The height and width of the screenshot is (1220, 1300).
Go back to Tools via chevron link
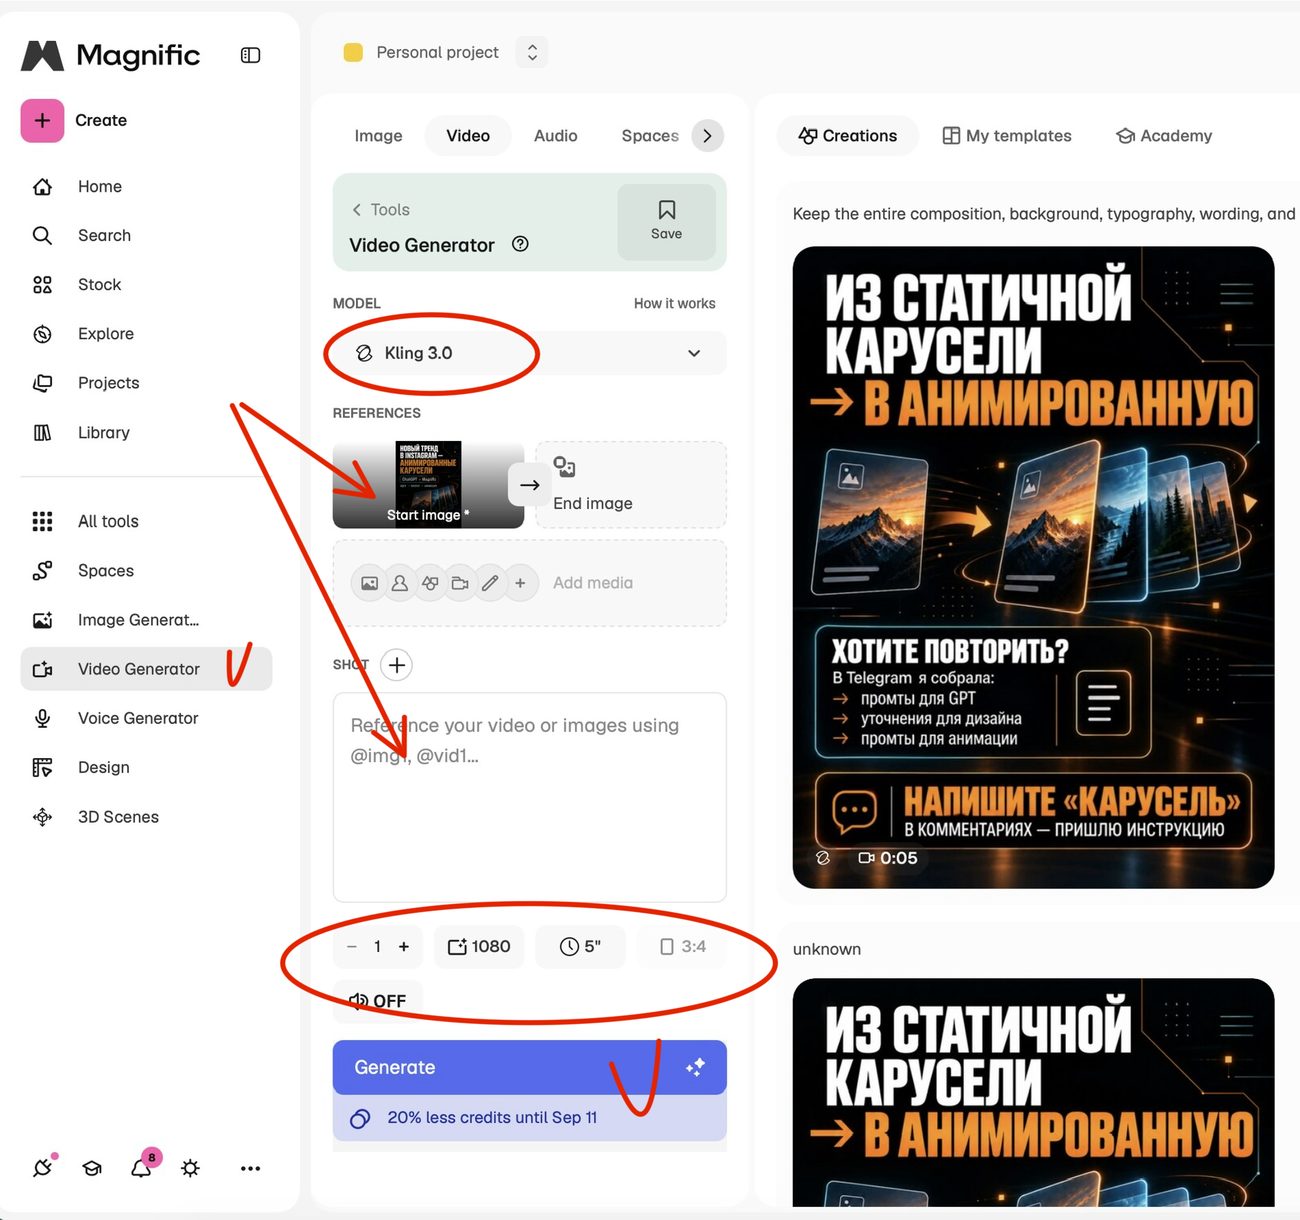coord(381,210)
